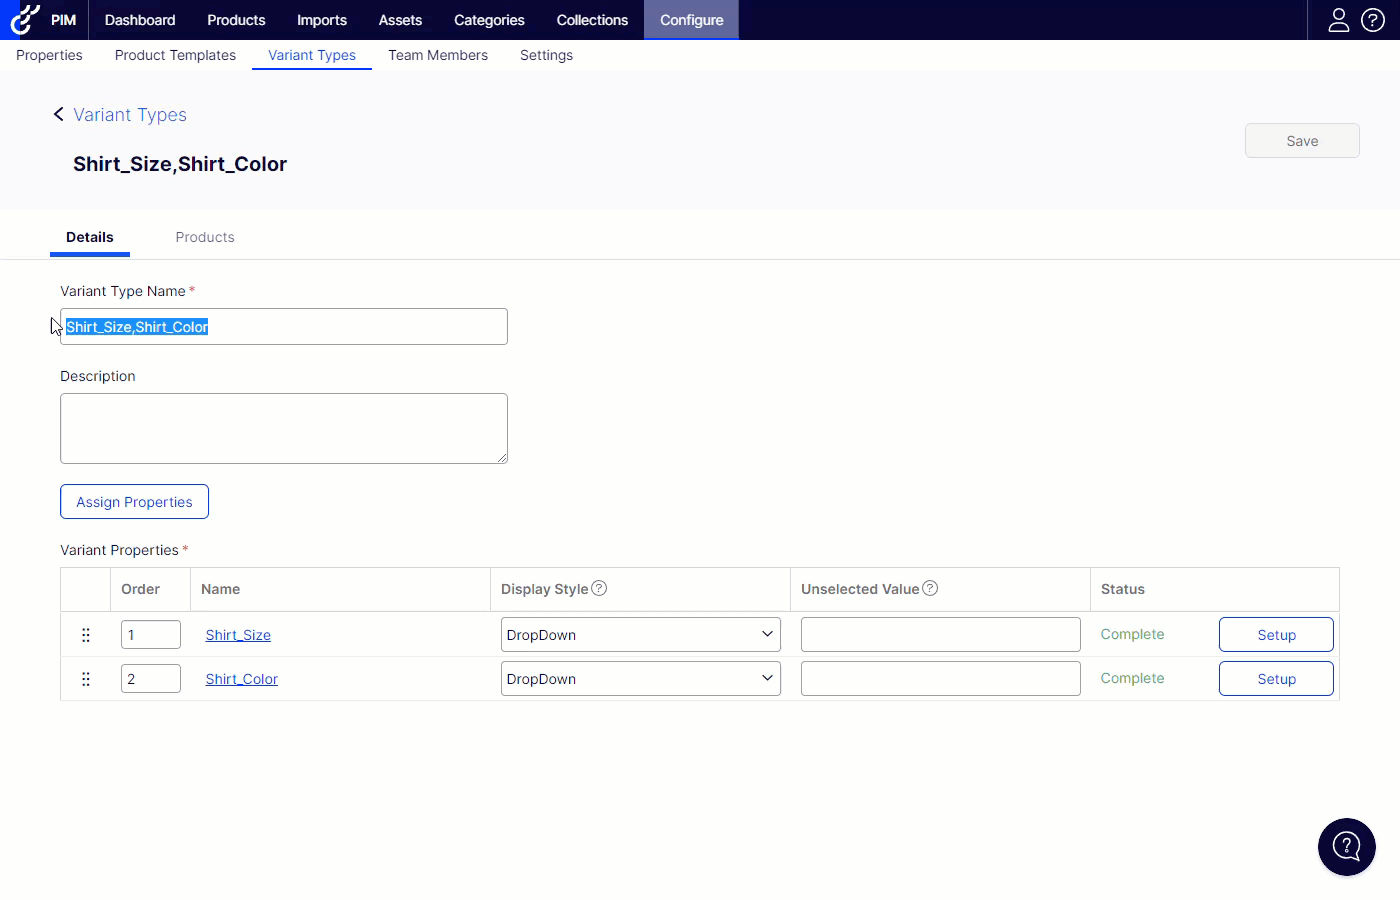Viewport: 1400px width, 900px height.
Task: Open Display Style dropdown for Shirt_Color
Action: coord(640,679)
